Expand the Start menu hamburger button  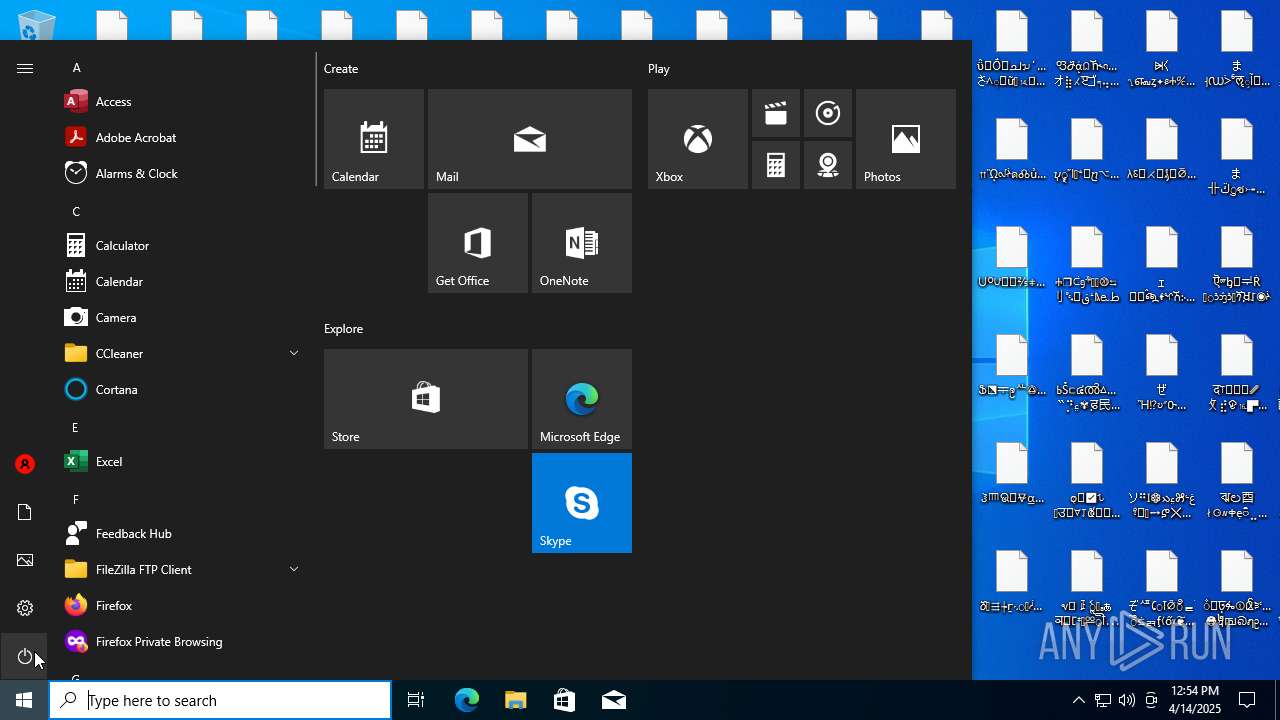point(25,68)
